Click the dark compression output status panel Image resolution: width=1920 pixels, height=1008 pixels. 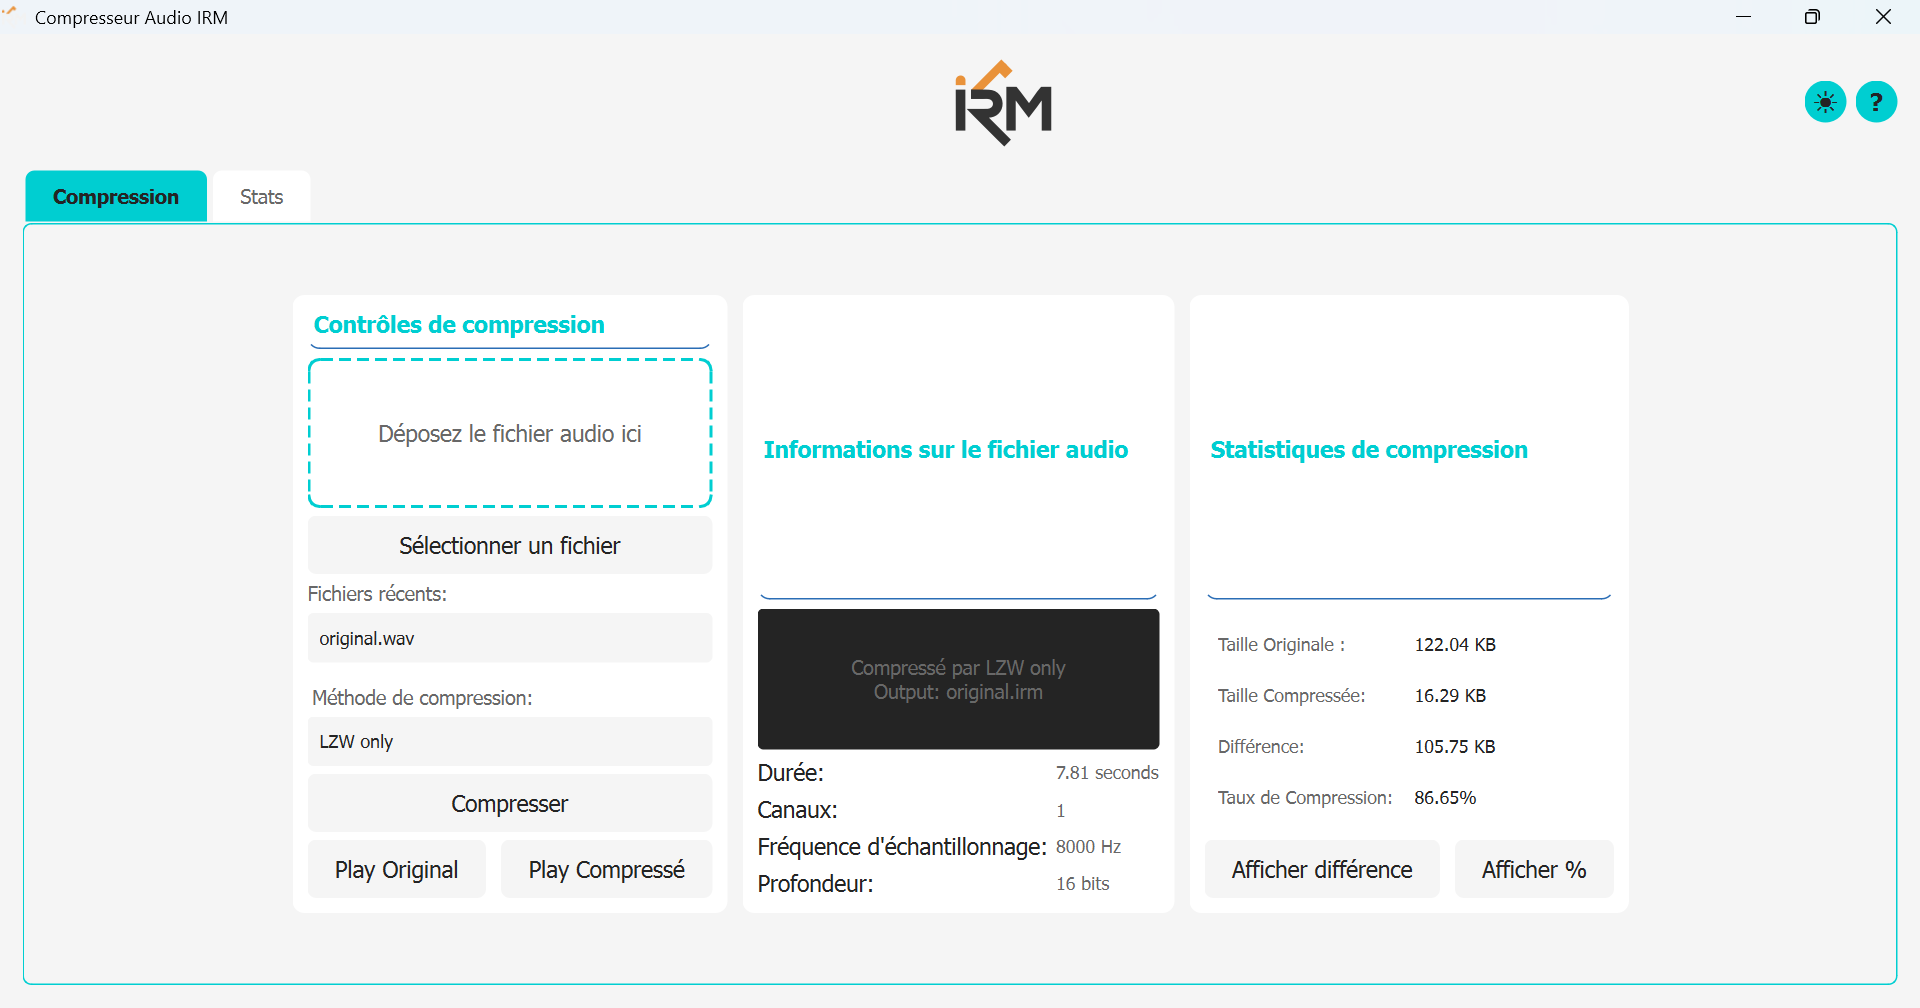pyautogui.click(x=958, y=680)
